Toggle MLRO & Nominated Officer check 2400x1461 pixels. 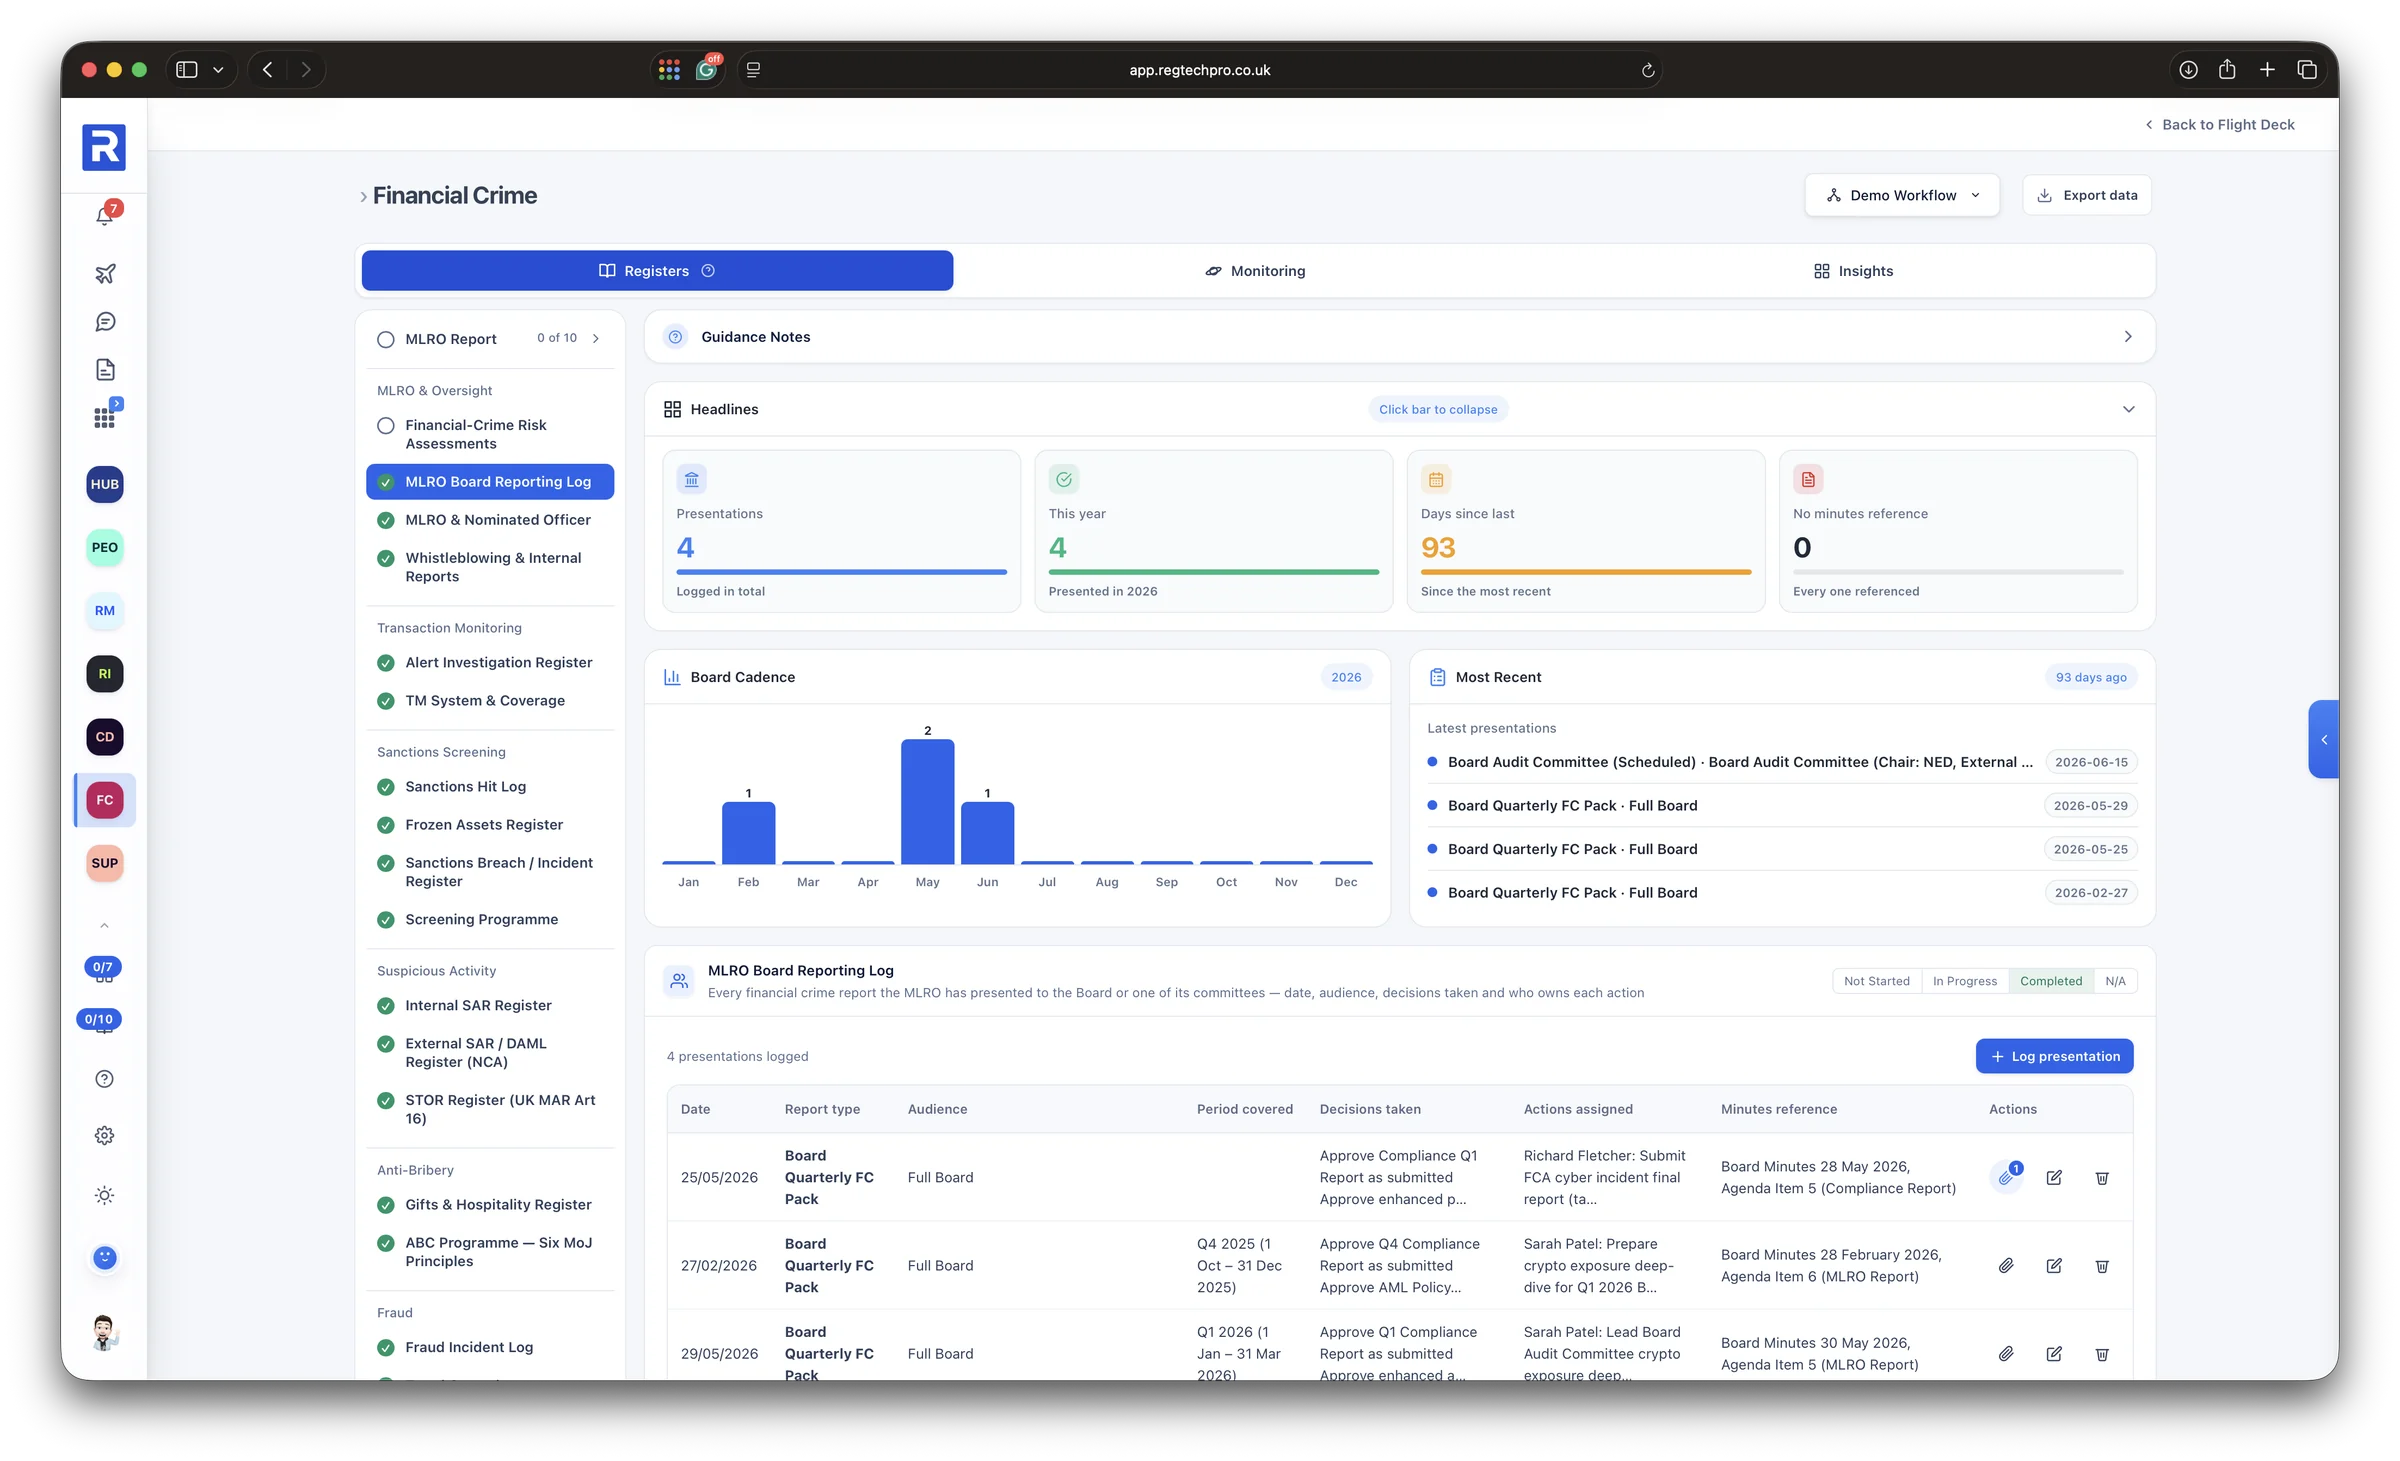click(x=386, y=520)
